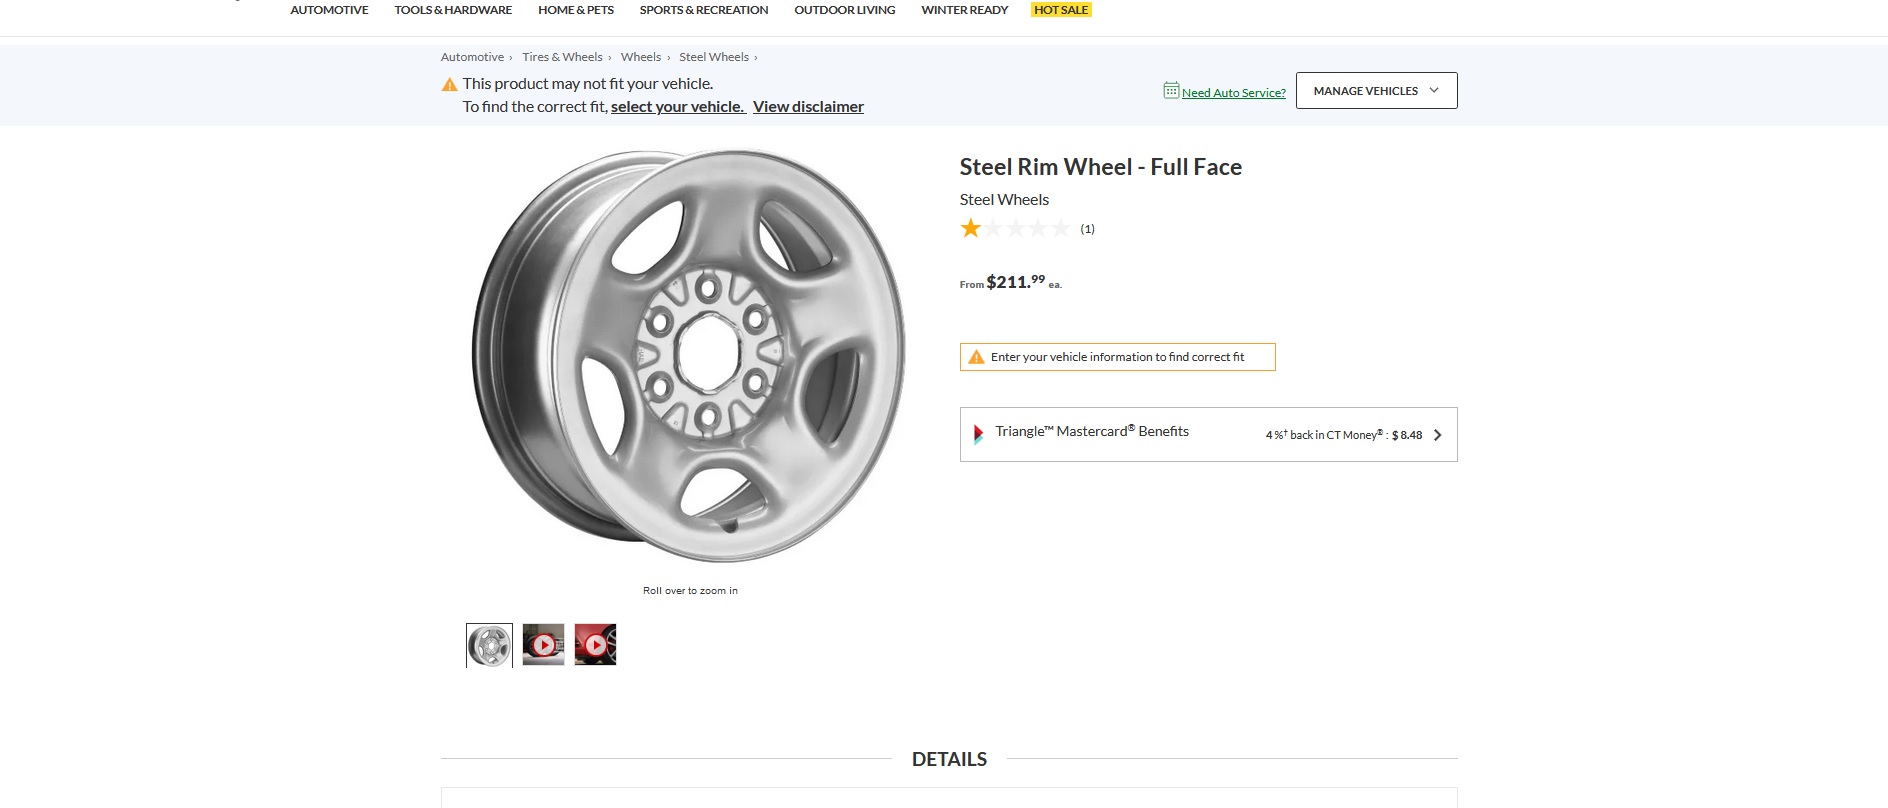The width and height of the screenshot is (1888, 808).
Task: Go to Tires & Wheels breadcrumb
Action: tap(562, 57)
